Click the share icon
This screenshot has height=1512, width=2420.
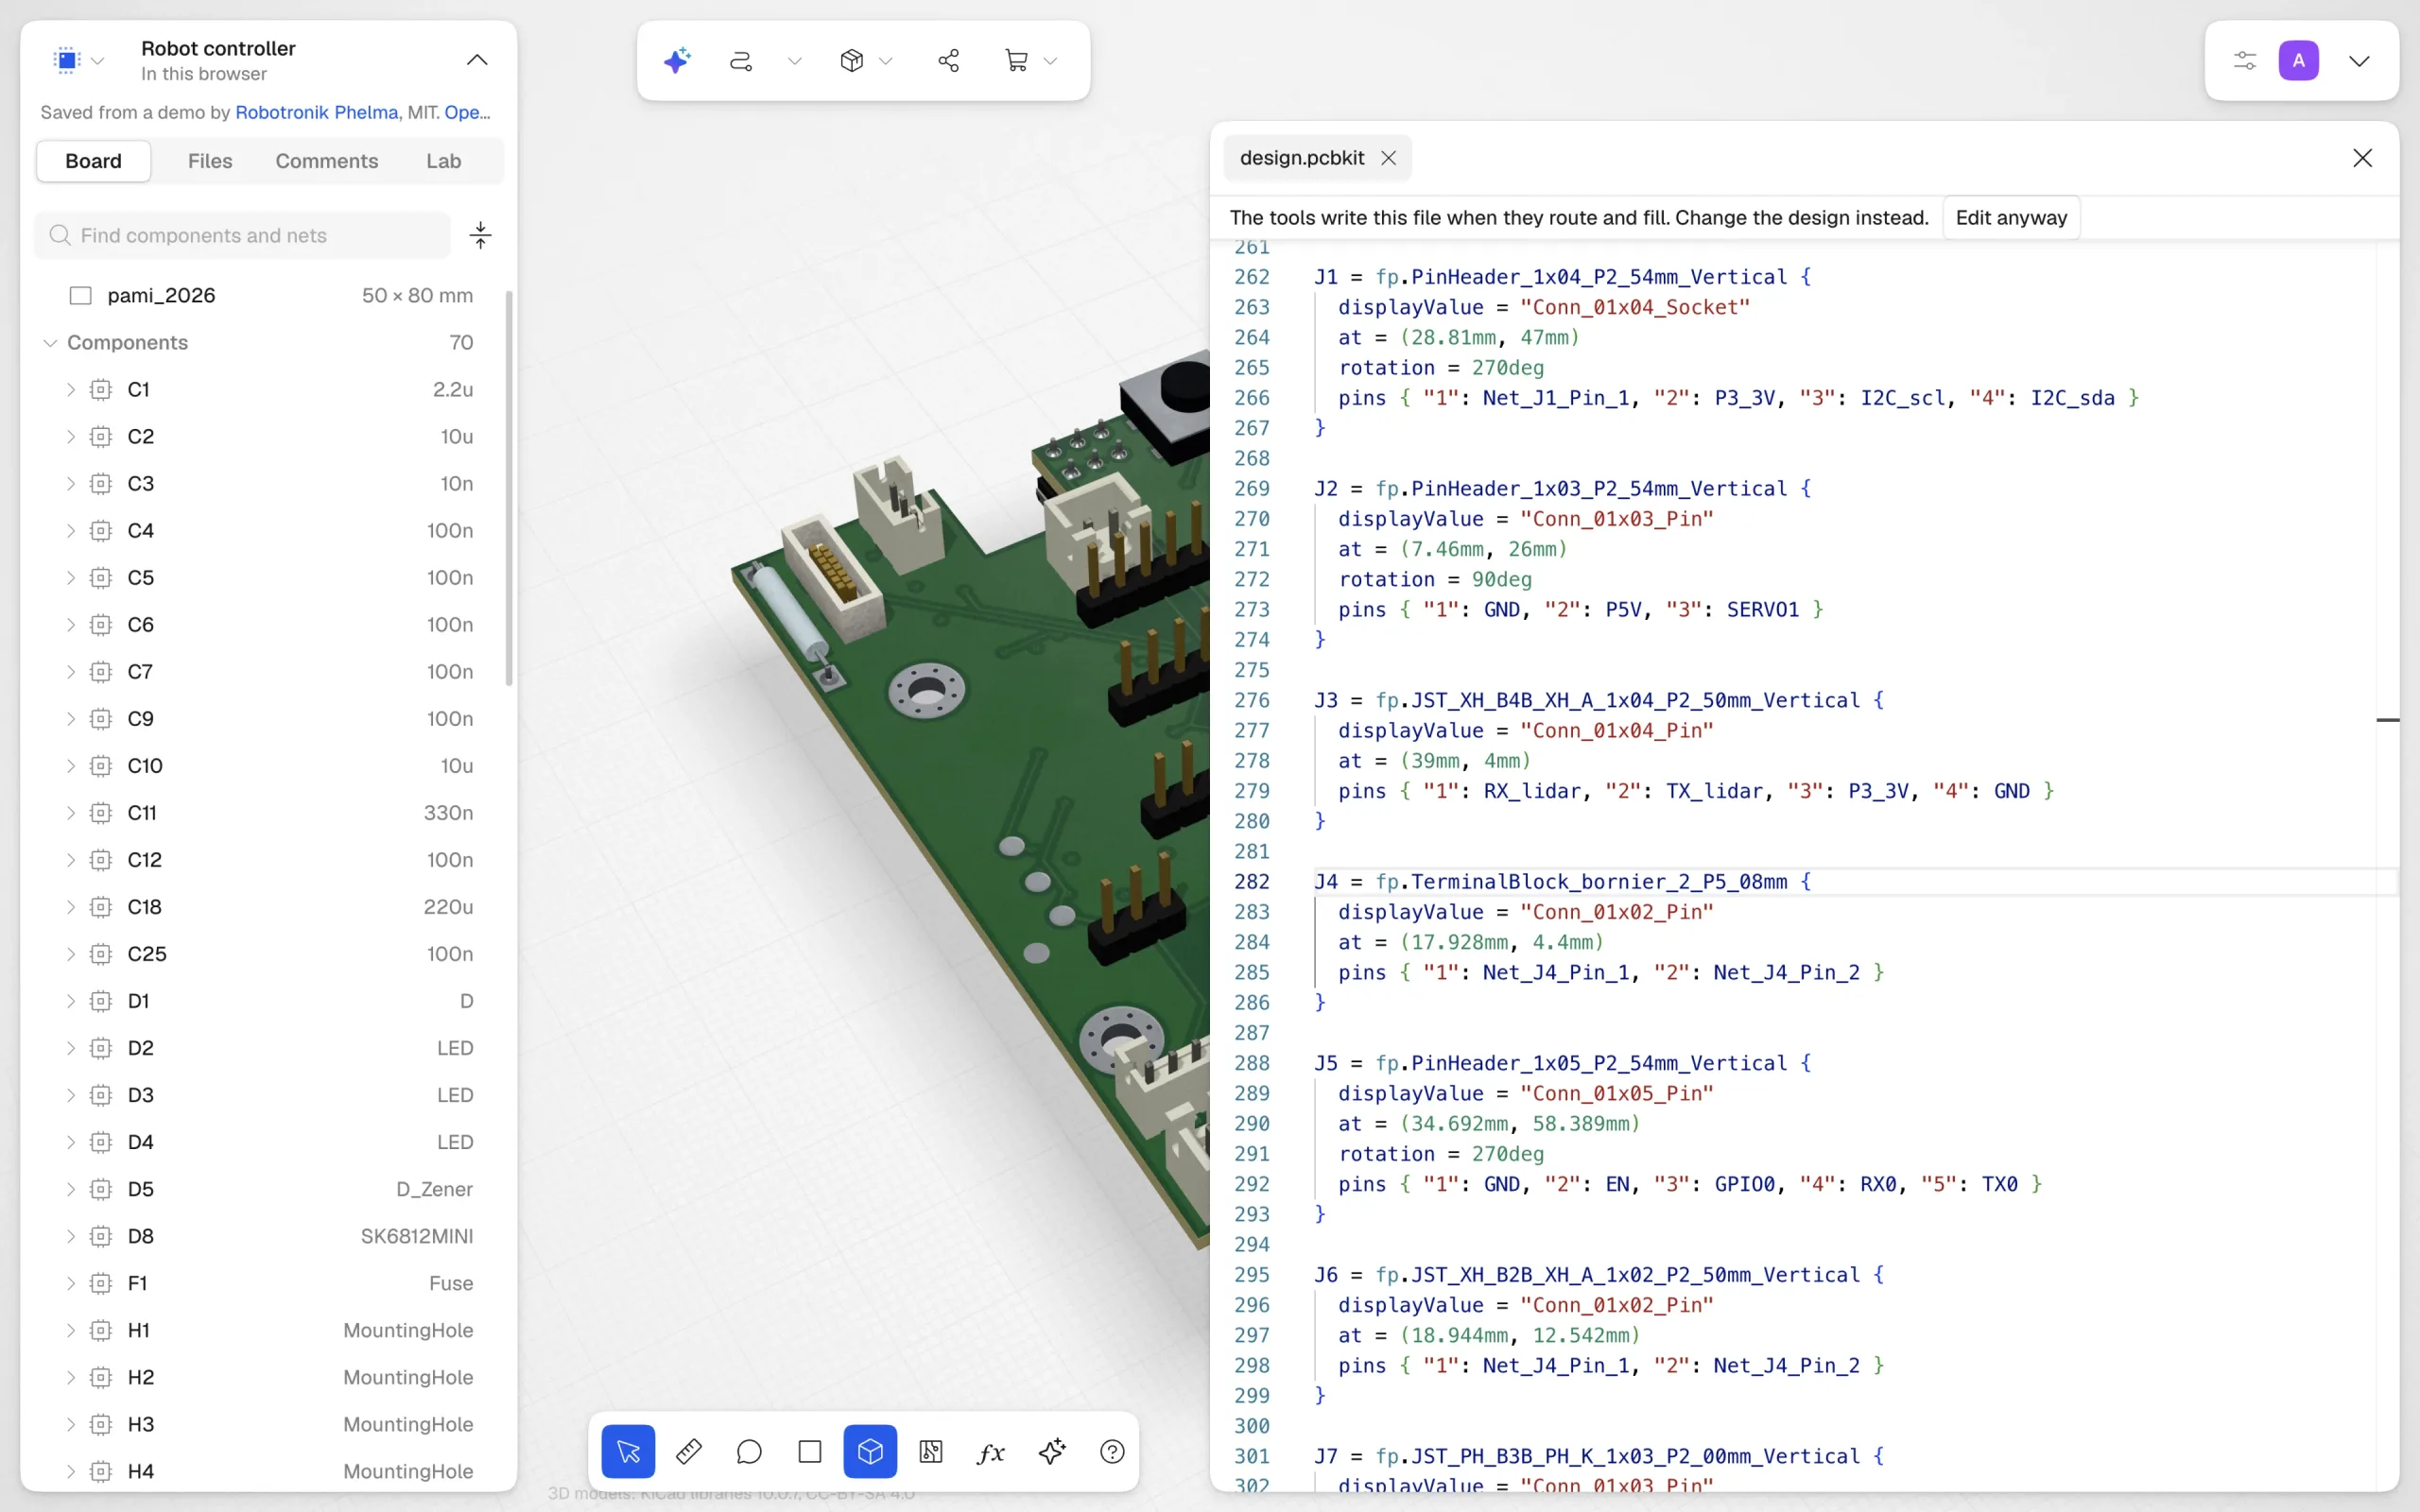(949, 61)
